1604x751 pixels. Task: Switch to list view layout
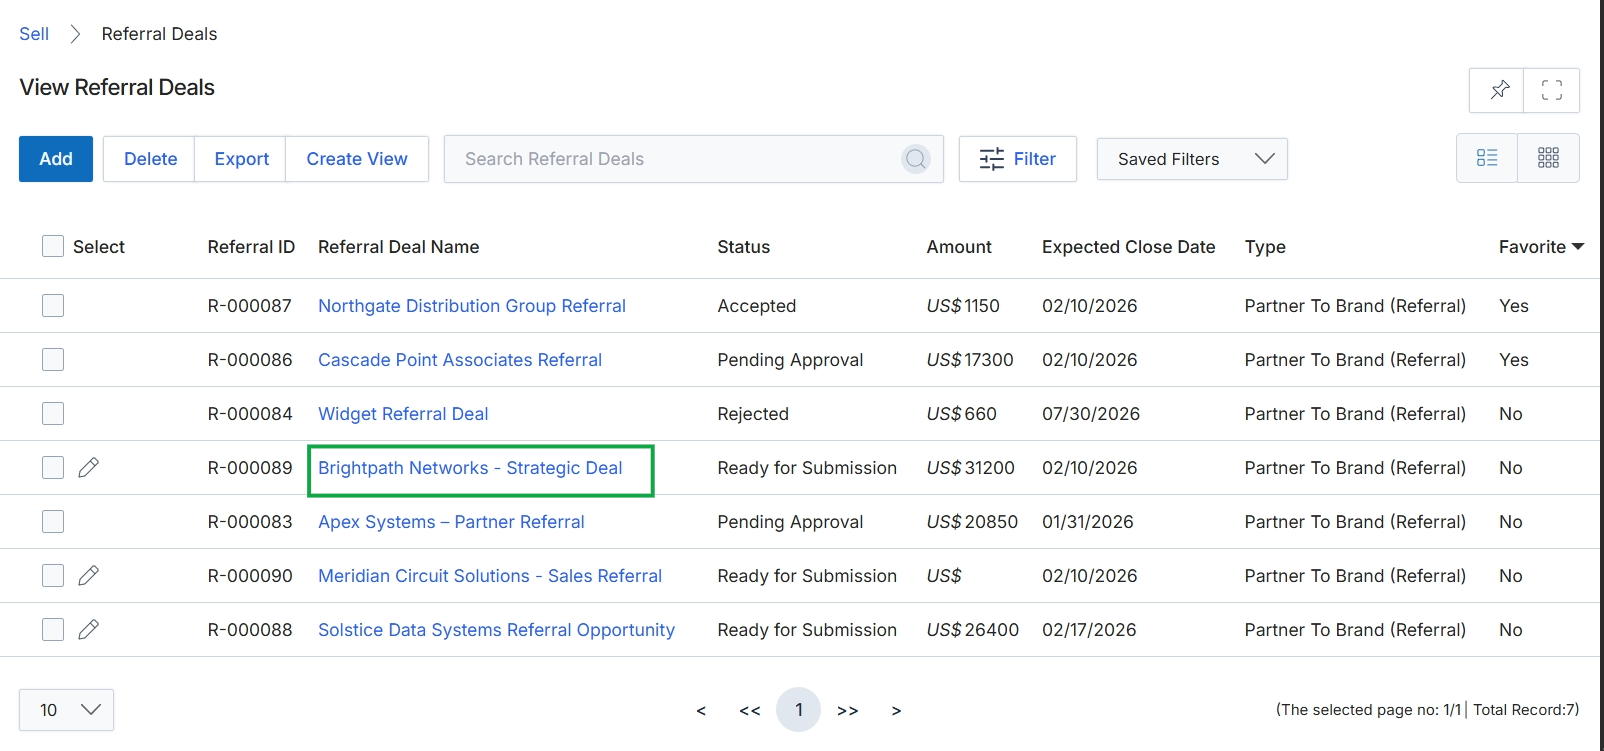[x=1487, y=158]
